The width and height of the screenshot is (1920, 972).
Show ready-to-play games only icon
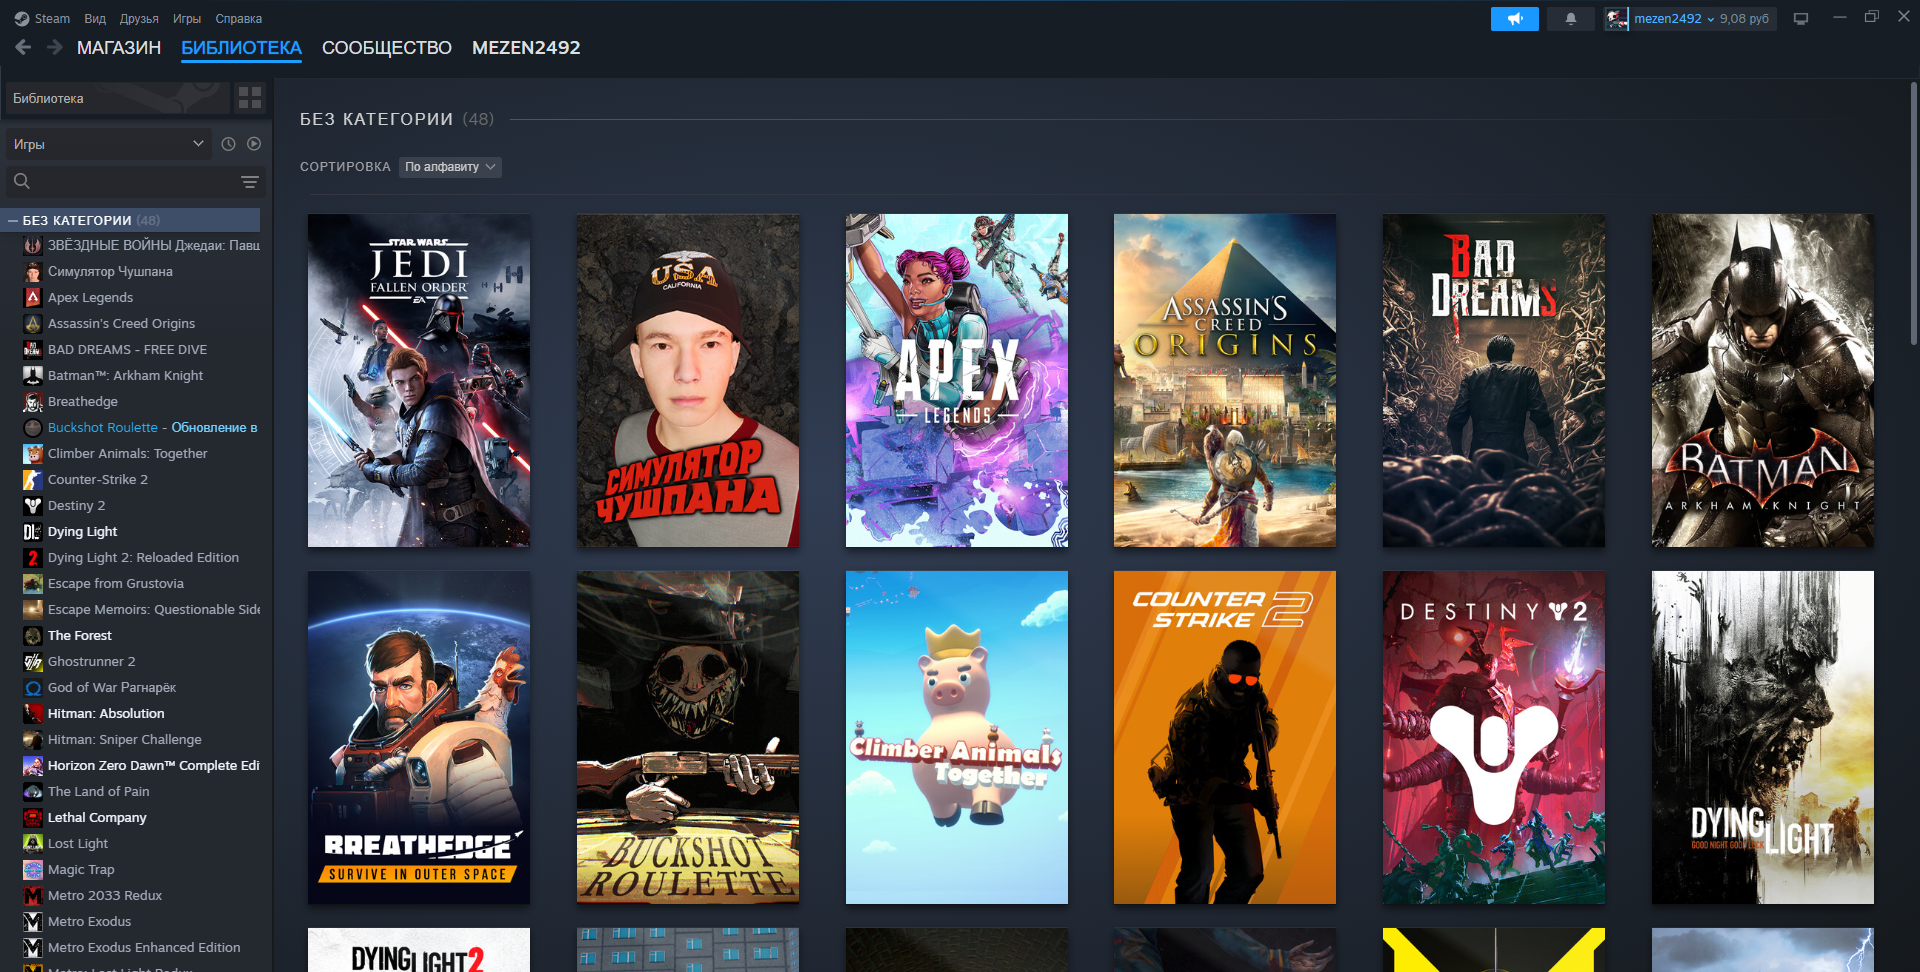pyautogui.click(x=254, y=144)
